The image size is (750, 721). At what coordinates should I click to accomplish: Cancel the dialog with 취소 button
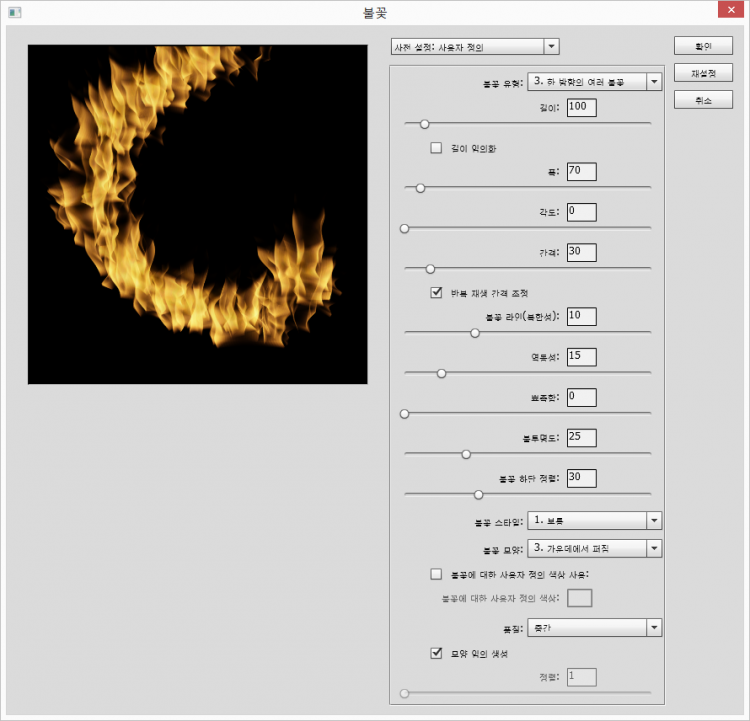point(703,101)
